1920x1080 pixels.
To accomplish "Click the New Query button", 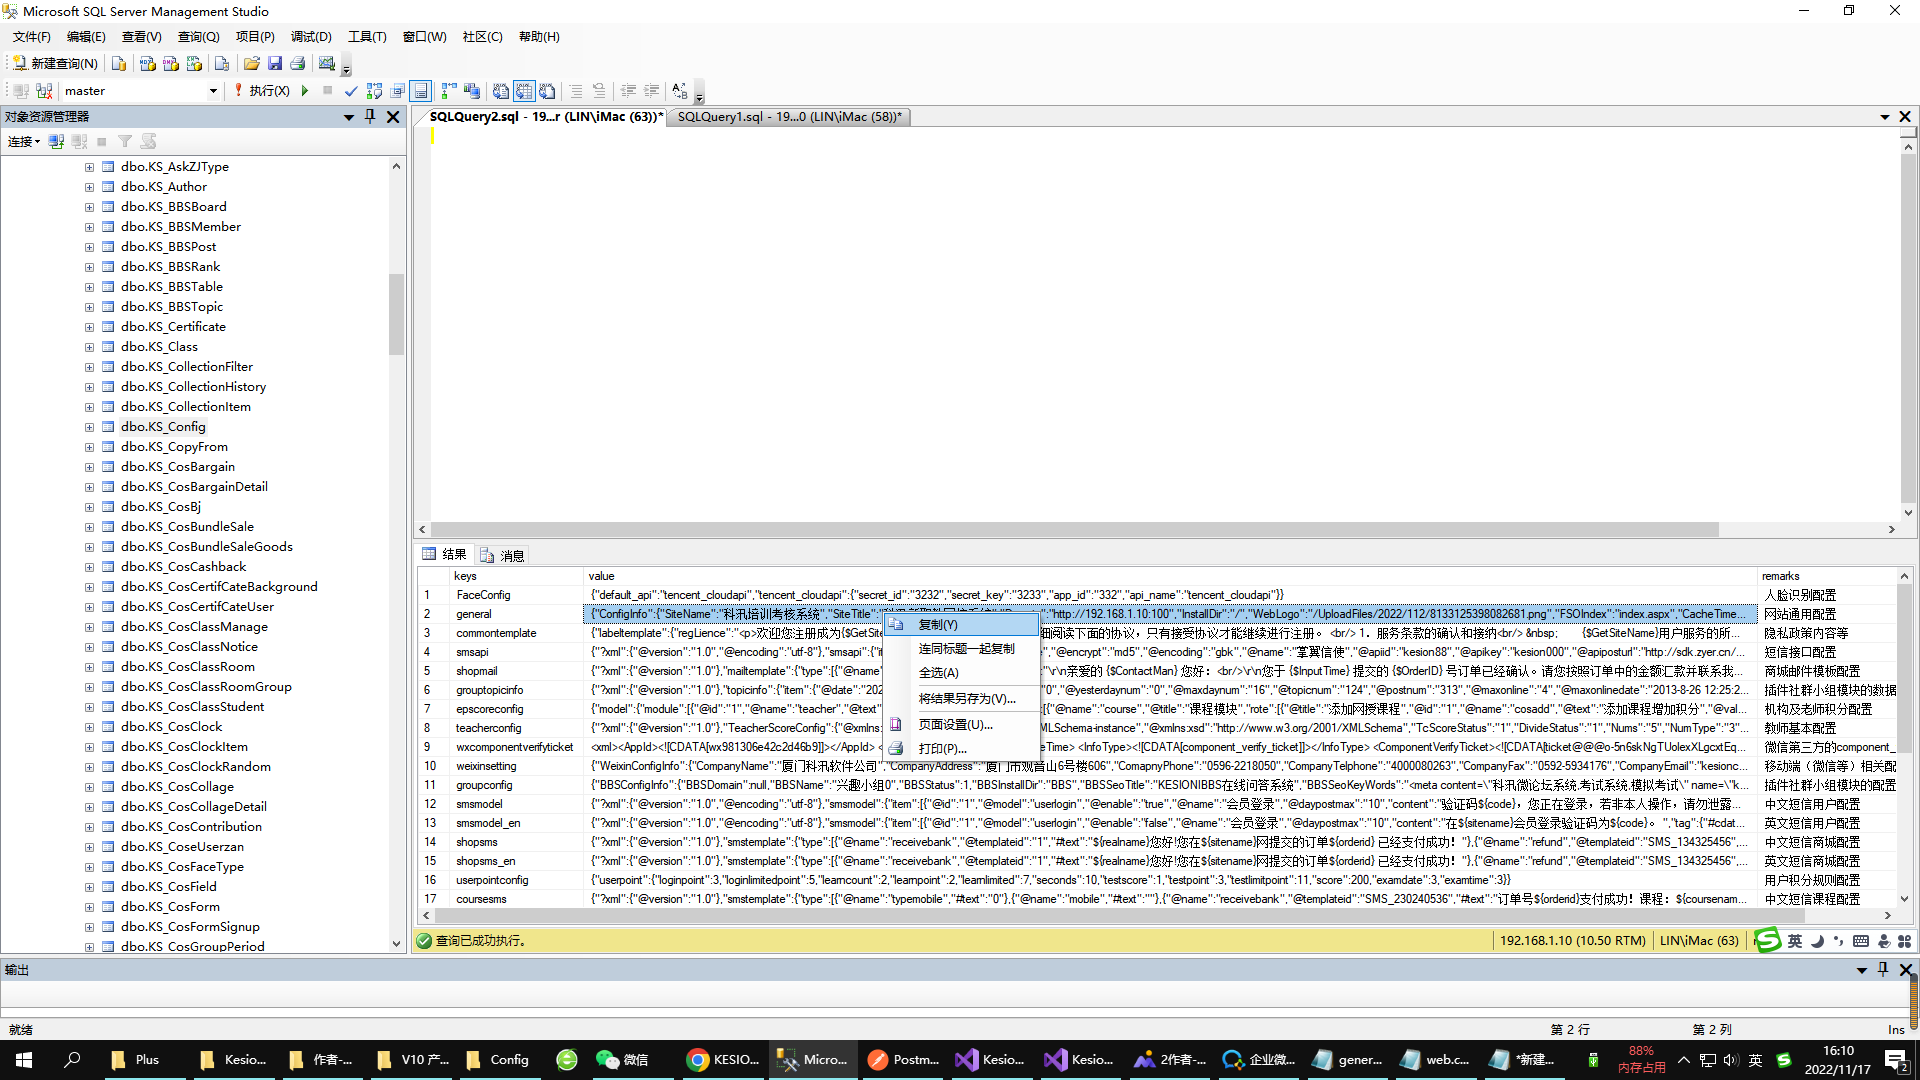I will tap(55, 63).
